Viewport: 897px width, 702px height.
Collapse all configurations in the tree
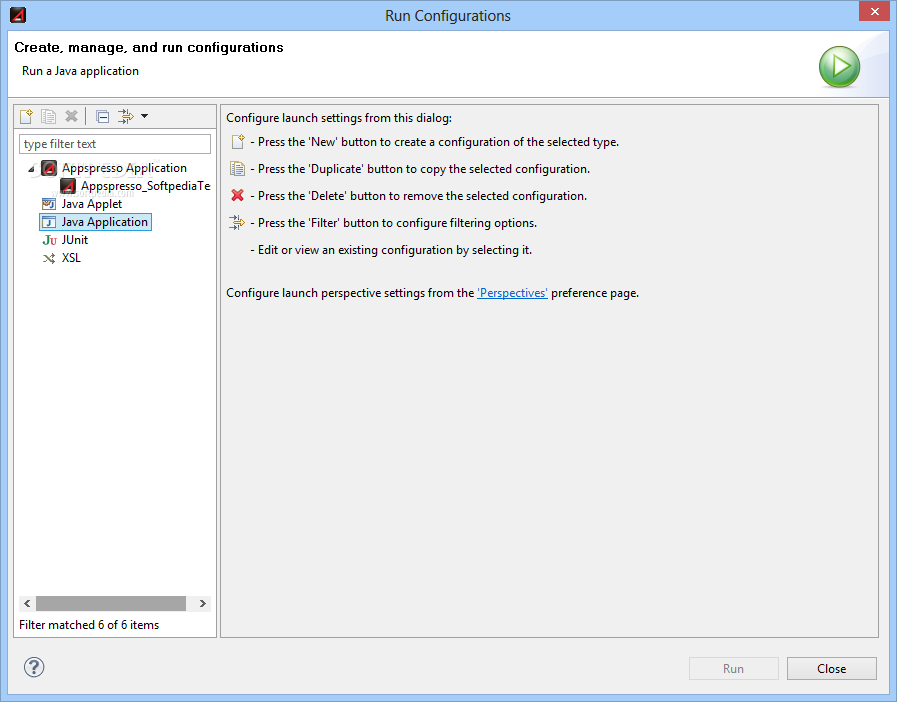(x=102, y=117)
